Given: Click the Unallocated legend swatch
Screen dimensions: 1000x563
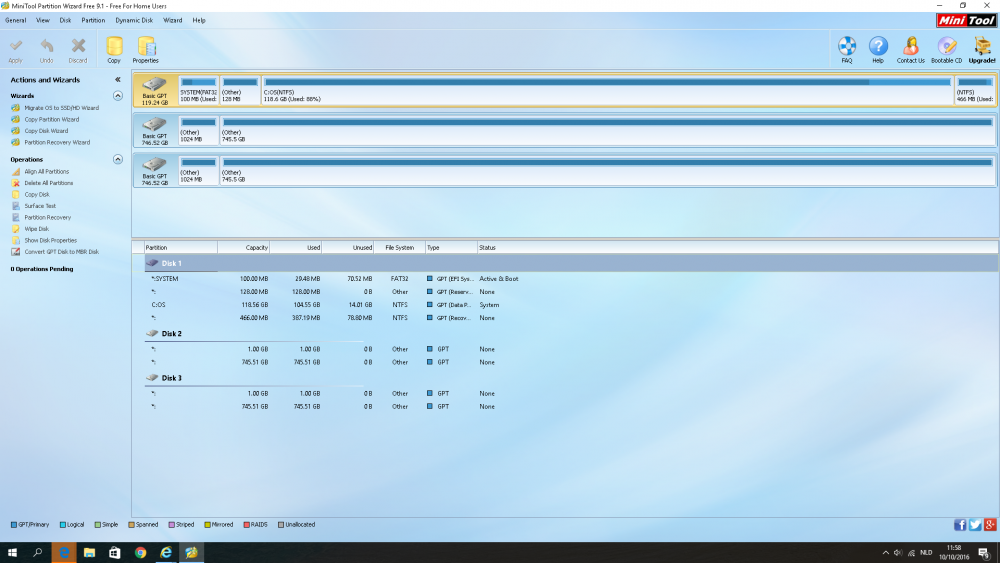Looking at the screenshot, I should tap(281, 525).
